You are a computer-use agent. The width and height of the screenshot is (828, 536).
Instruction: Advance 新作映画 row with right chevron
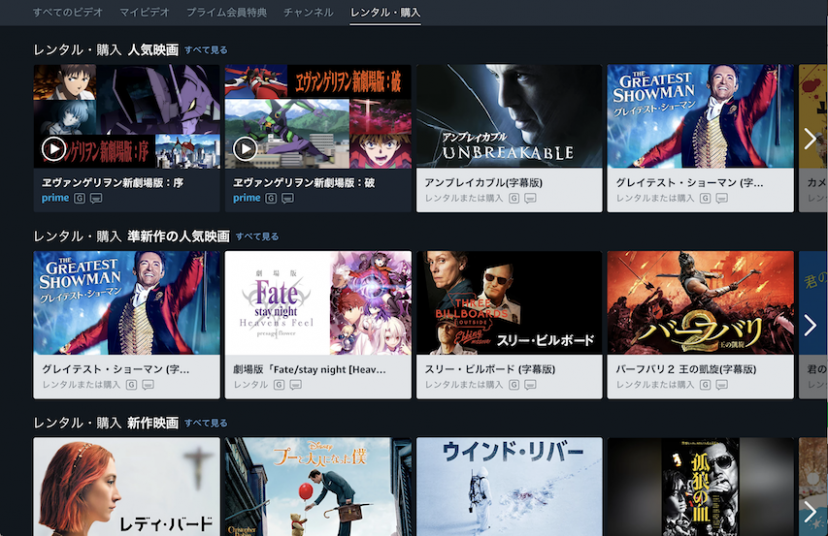coord(810,512)
